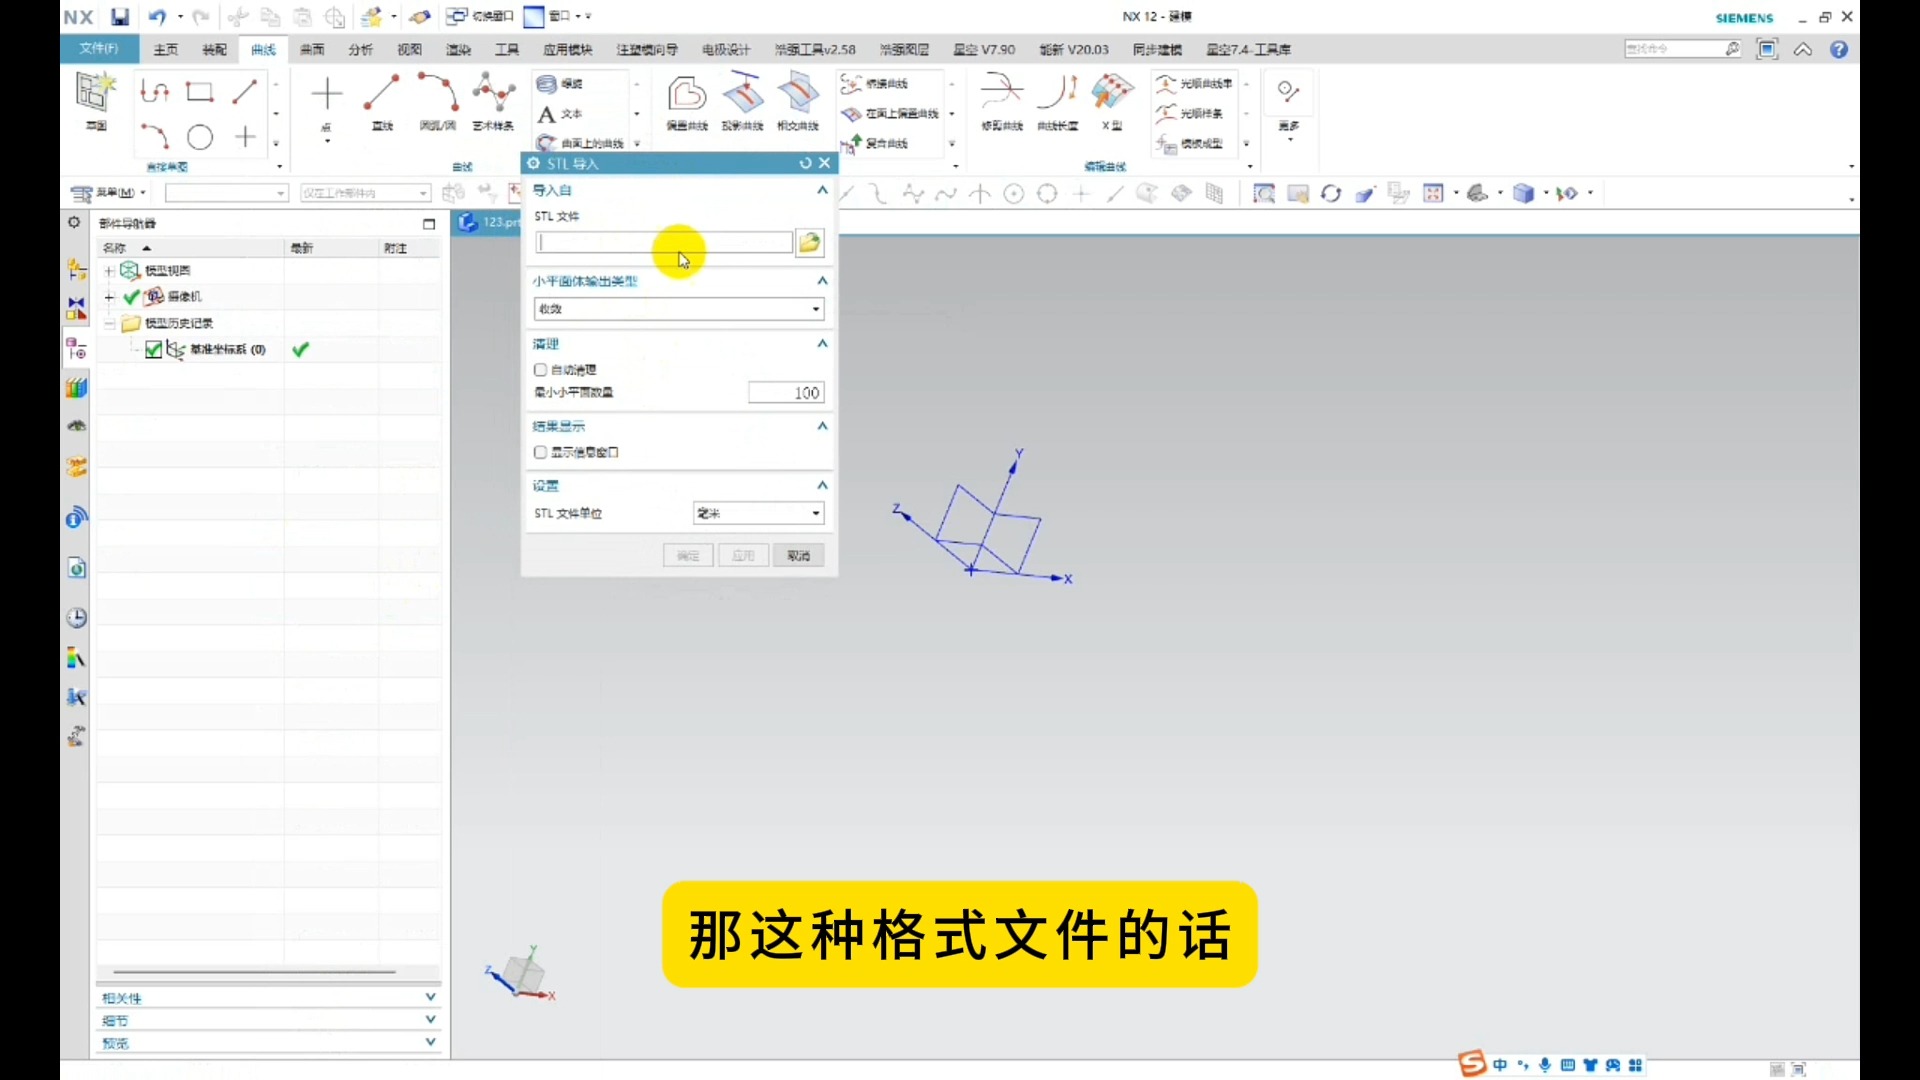Screen dimensions: 1920x1080
Task: Open the folder browse icon for STL file
Action: pos(810,242)
